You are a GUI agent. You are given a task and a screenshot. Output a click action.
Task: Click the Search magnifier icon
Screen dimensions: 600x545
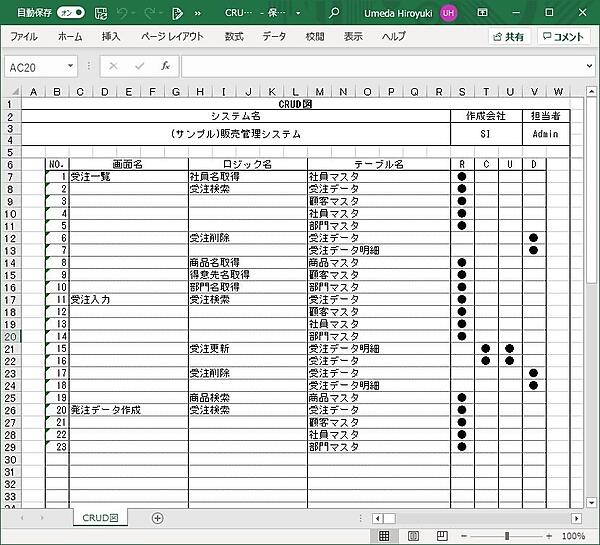[x=334, y=13]
